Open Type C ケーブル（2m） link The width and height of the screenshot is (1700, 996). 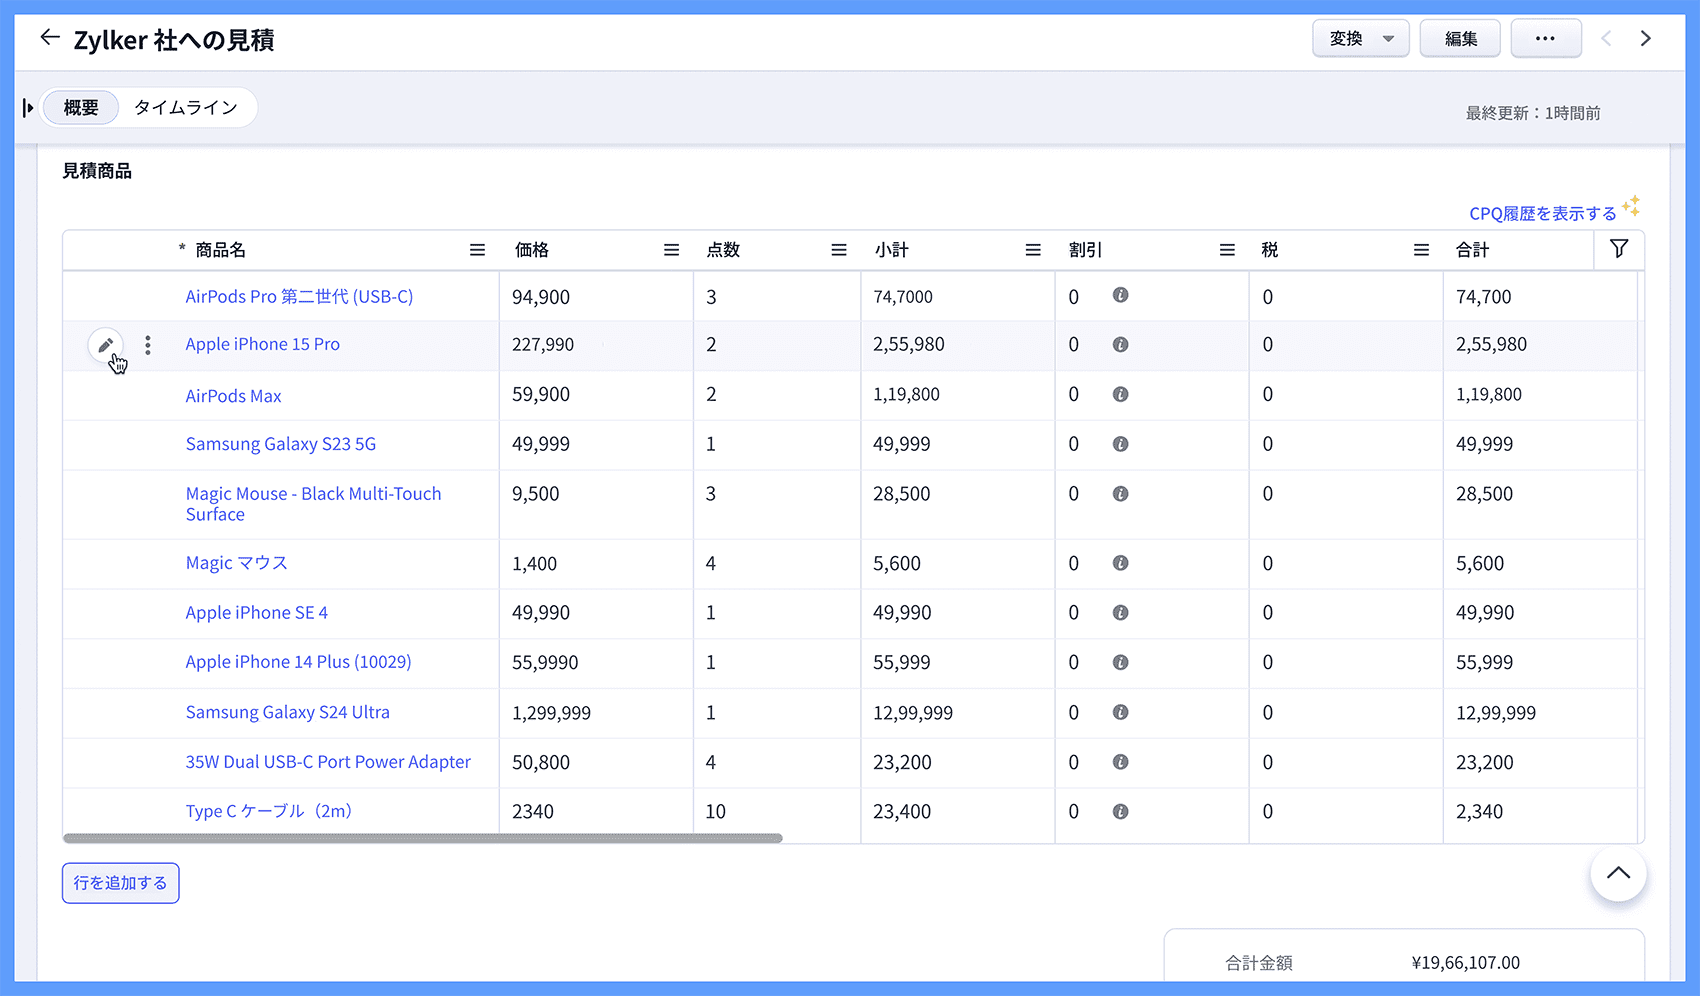point(269,811)
